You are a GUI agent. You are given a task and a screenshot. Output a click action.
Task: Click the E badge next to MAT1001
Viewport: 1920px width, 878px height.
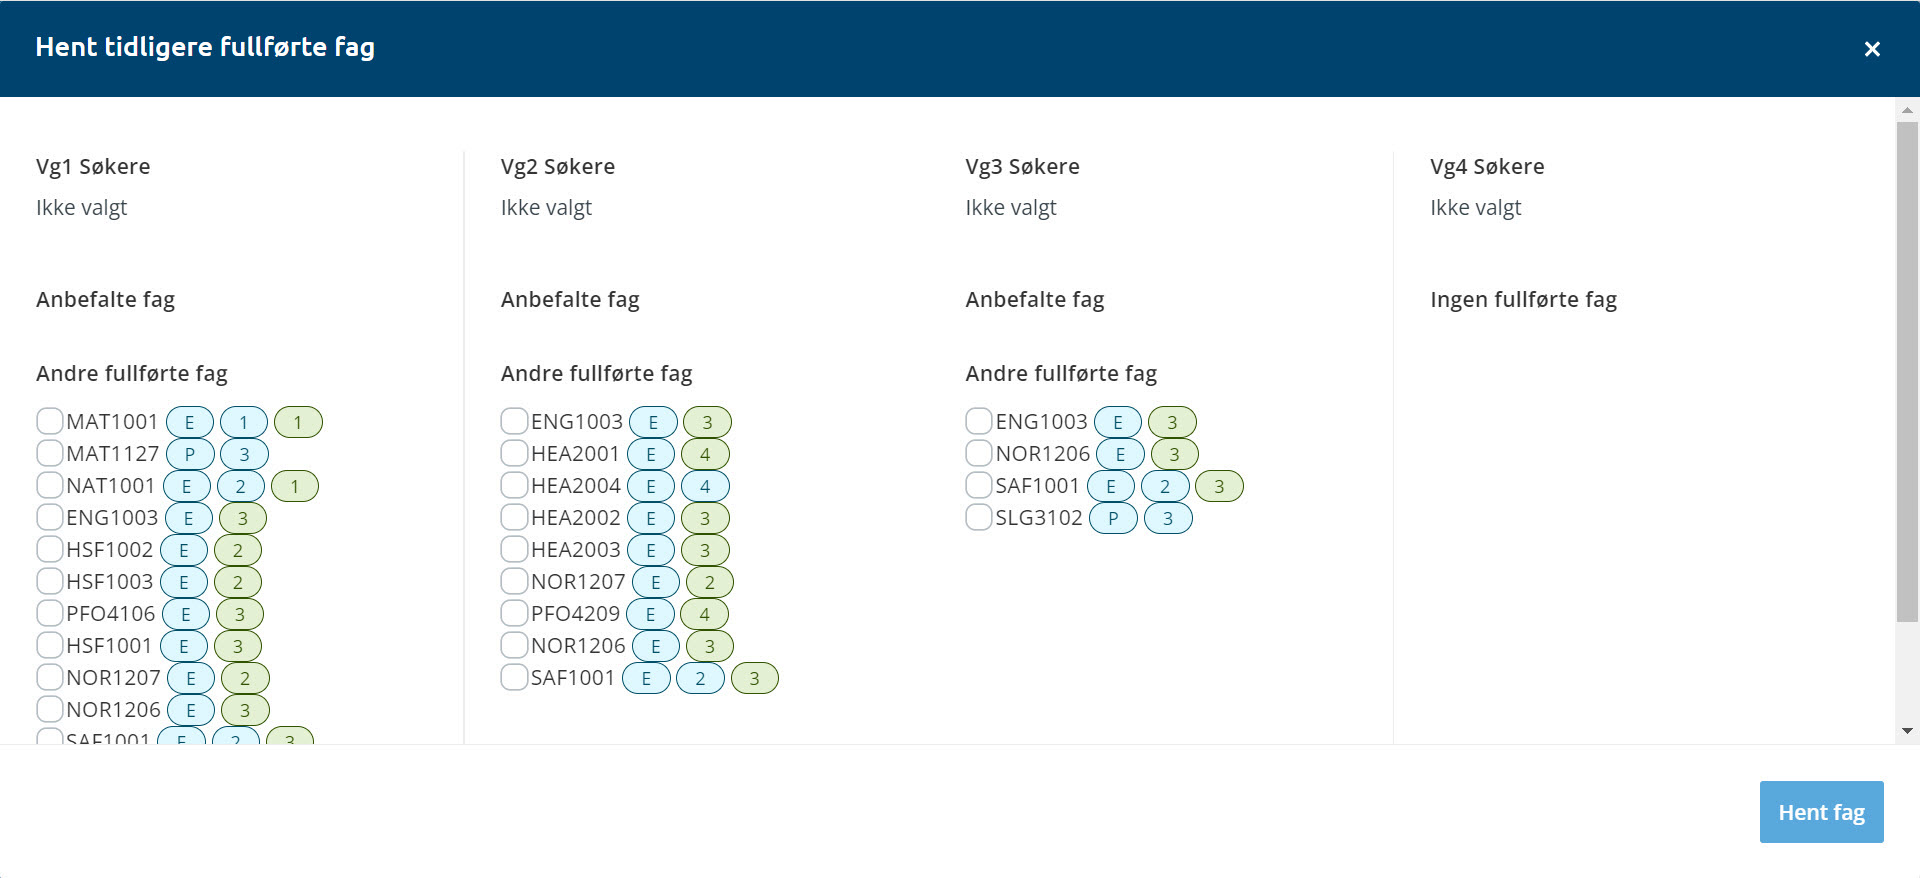point(189,422)
